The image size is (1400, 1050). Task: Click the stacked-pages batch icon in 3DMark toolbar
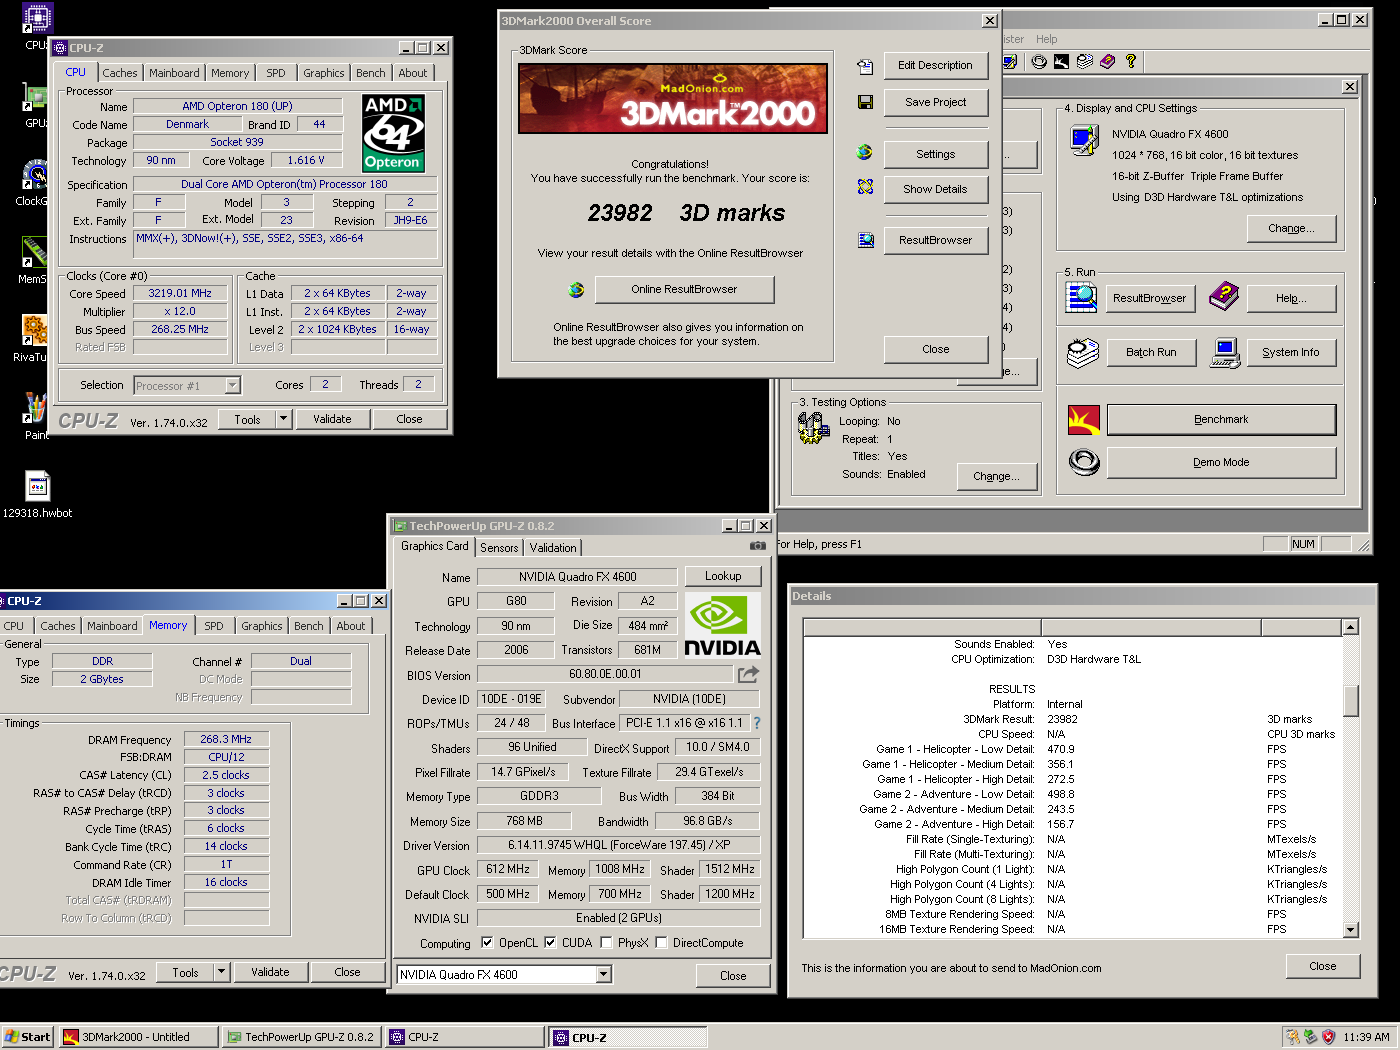click(1085, 61)
